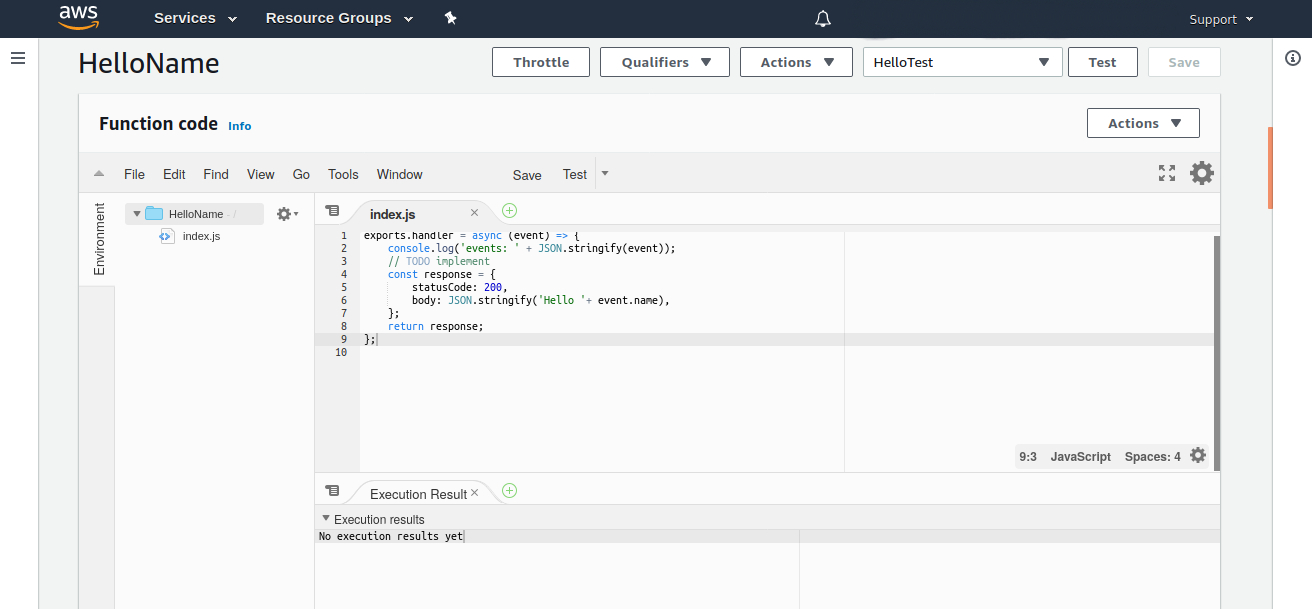Open the Qualifiers dropdown
The height and width of the screenshot is (609, 1312).
(666, 62)
